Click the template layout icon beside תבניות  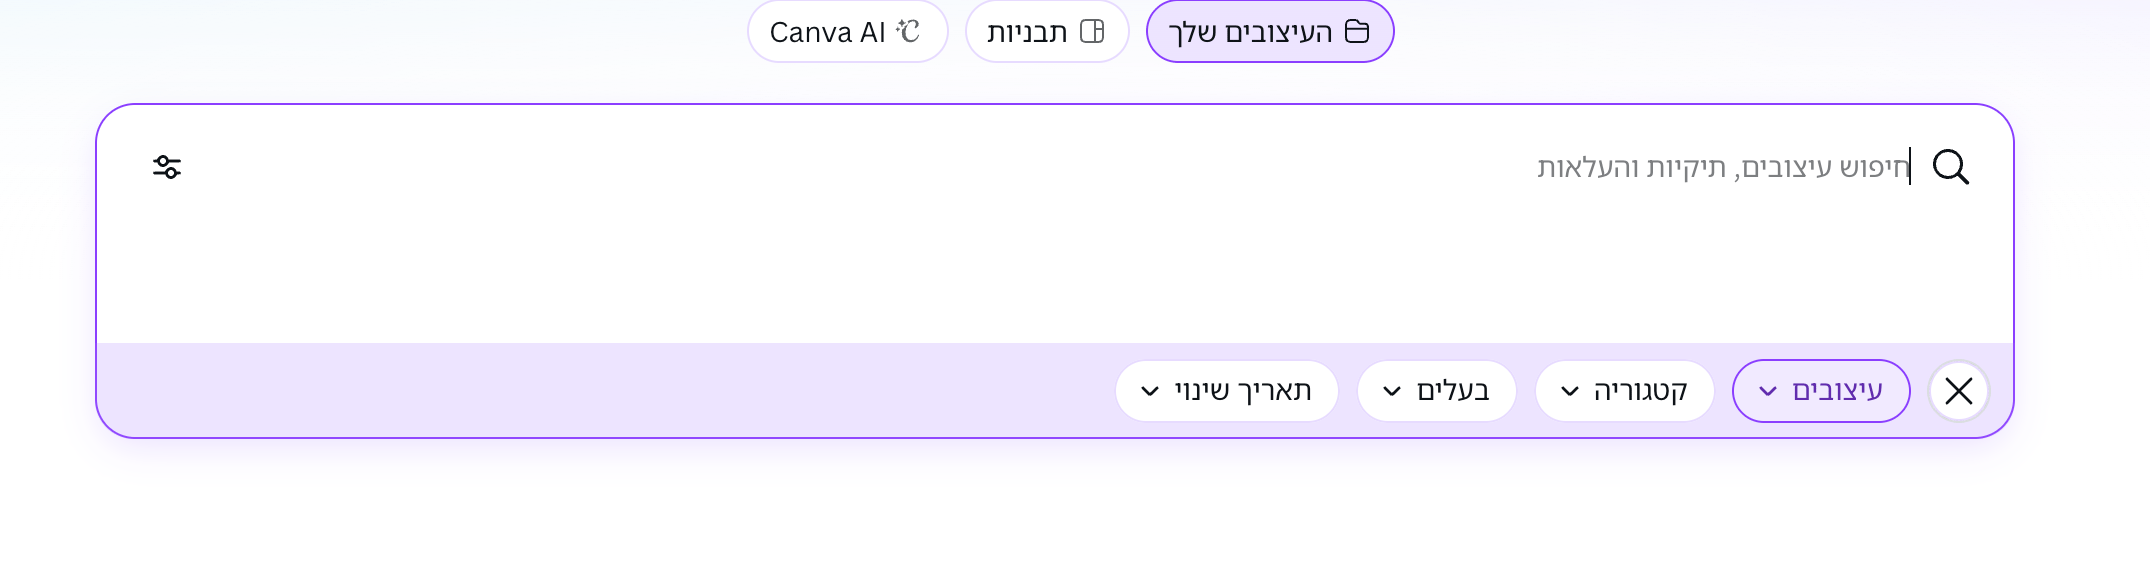click(x=1092, y=31)
